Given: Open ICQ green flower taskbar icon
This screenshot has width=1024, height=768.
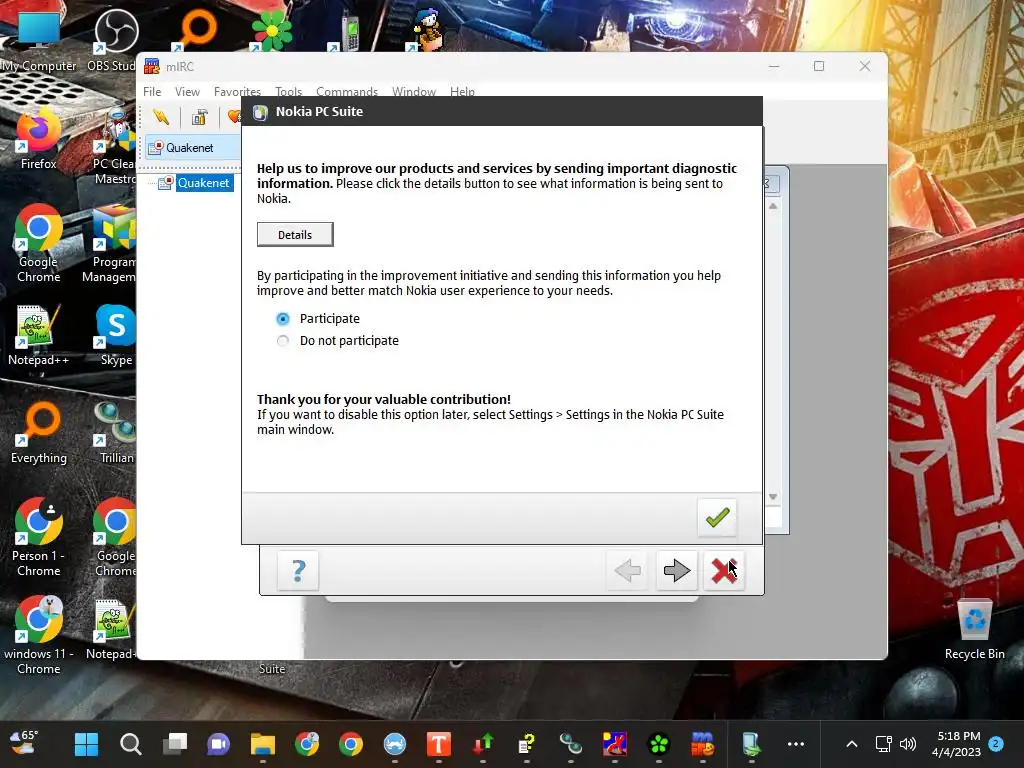Looking at the screenshot, I should tap(658, 744).
